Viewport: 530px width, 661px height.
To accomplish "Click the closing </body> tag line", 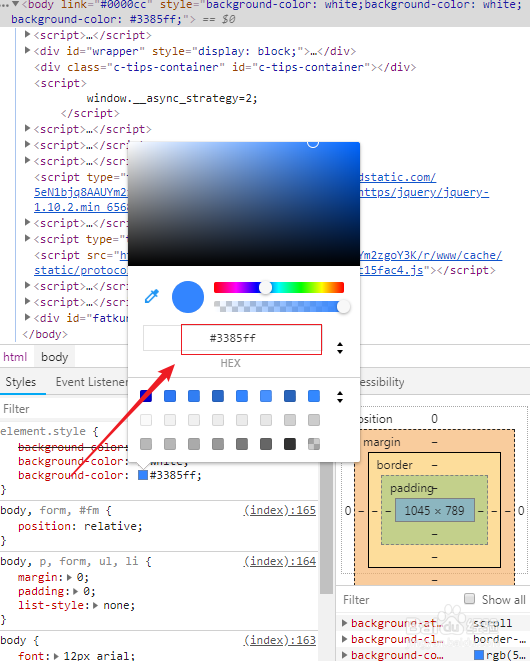I will pyautogui.click(x=45, y=334).
